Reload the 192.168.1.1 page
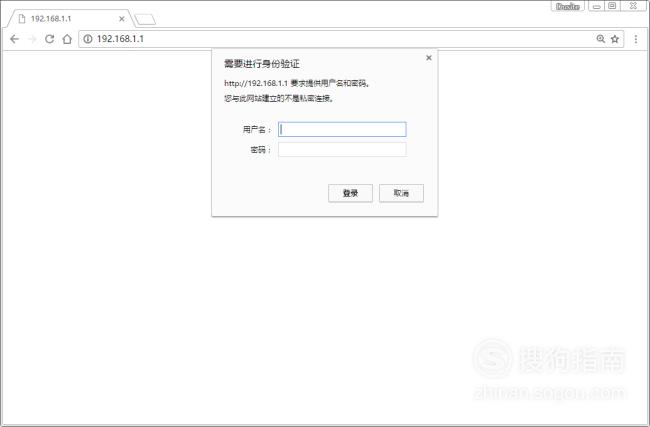Viewport: 650px width, 427px height. [x=49, y=39]
